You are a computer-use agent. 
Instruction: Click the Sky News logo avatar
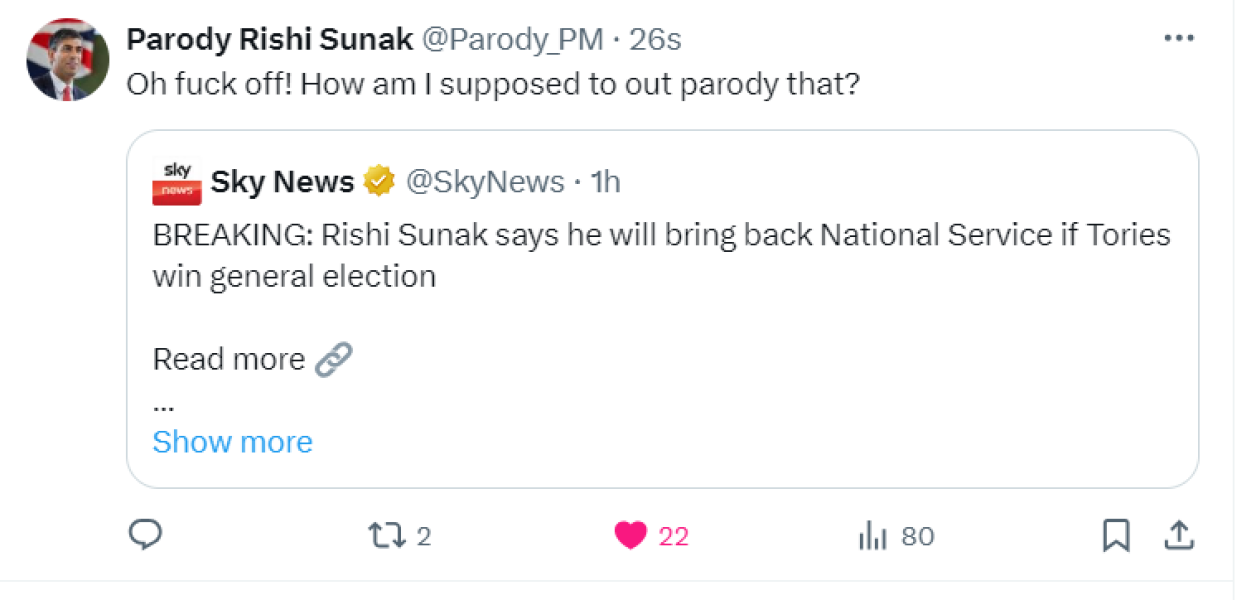point(176,181)
